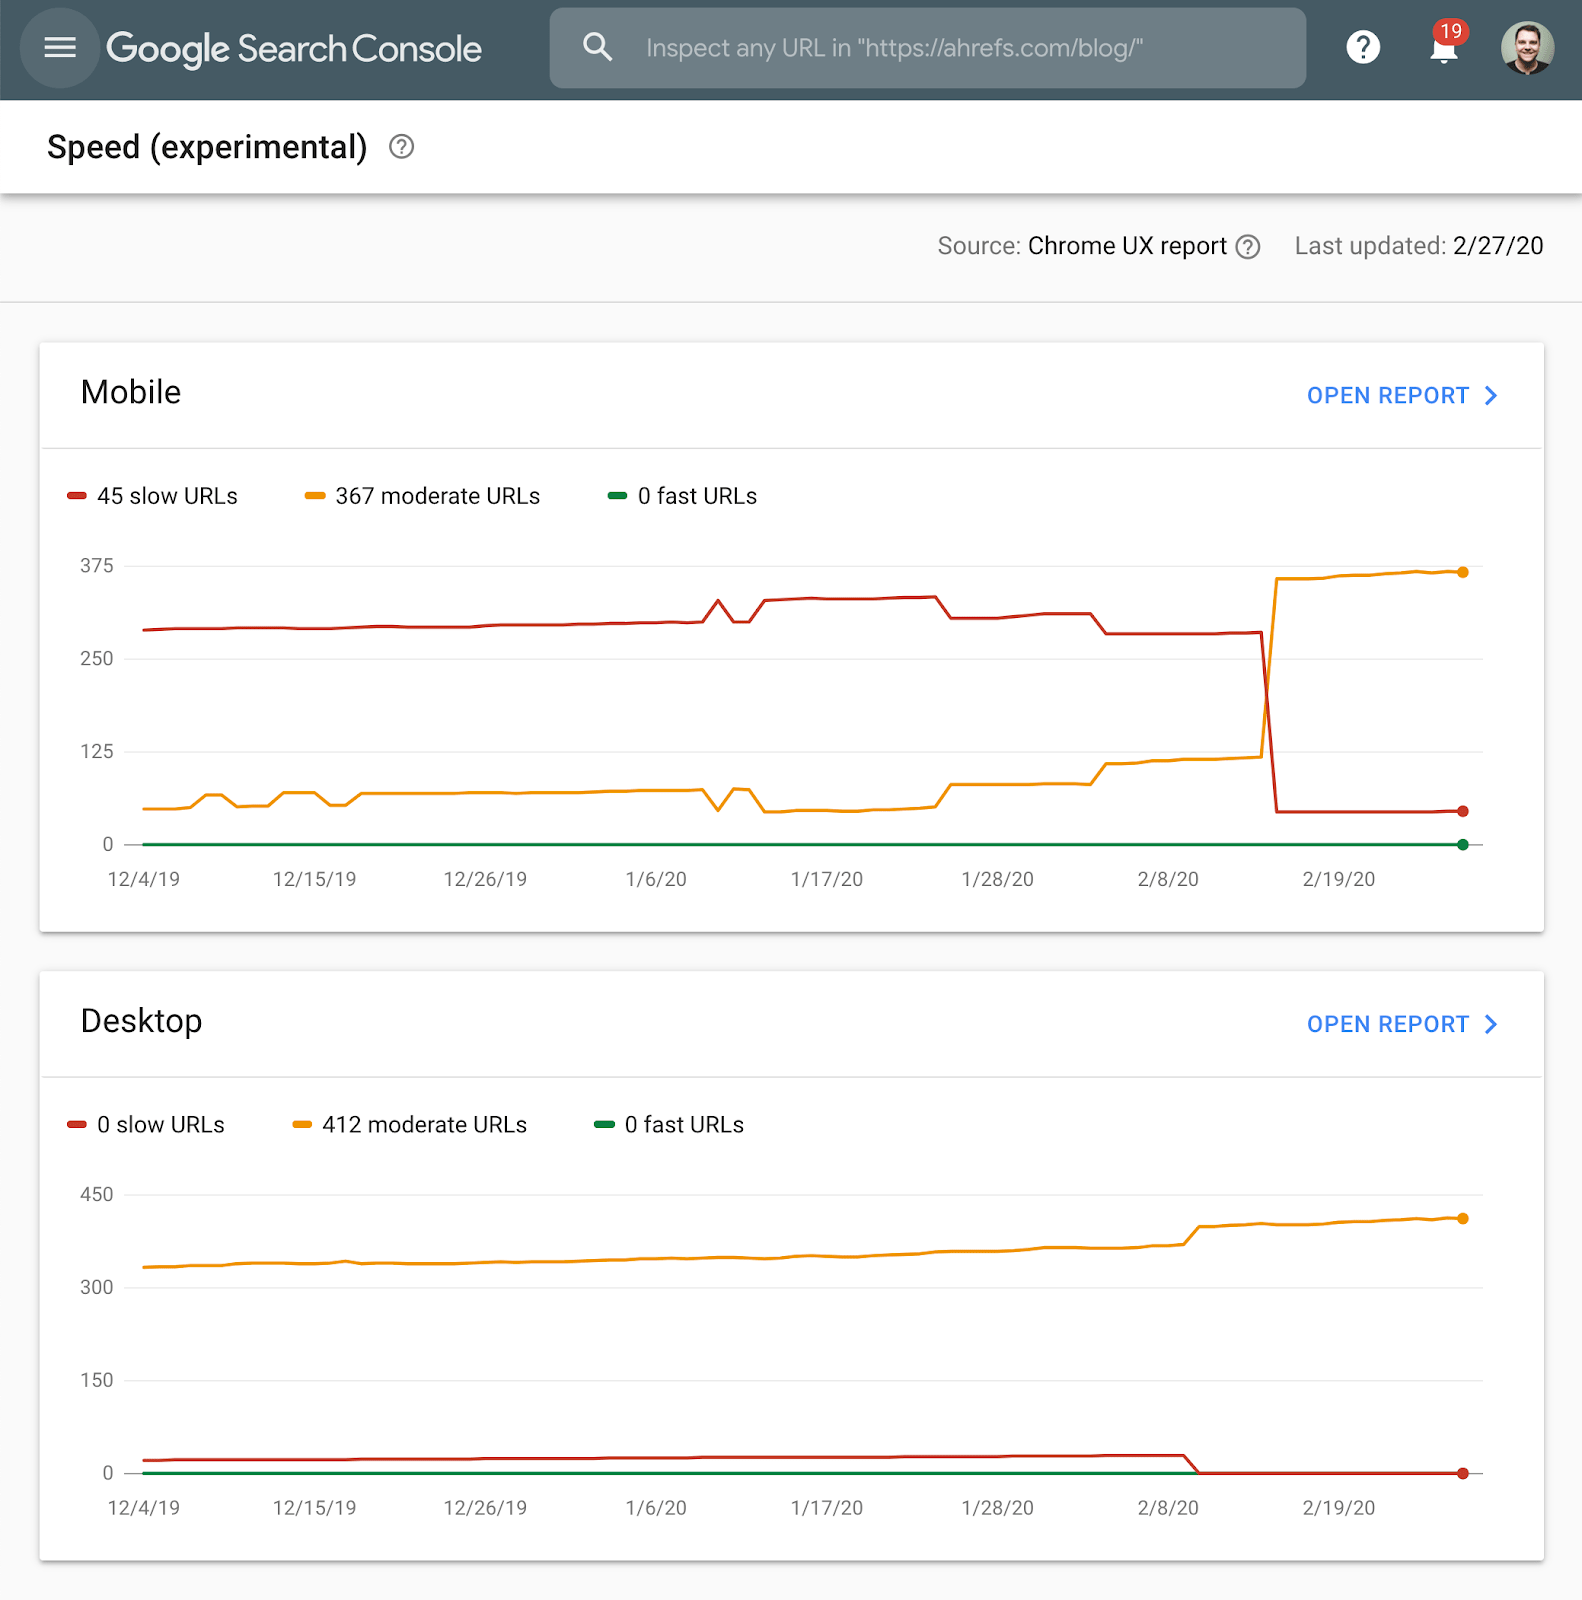Image resolution: width=1582 pixels, height=1600 pixels.
Task: Click chevron arrow beside Desktop Open Report
Action: [1491, 1025]
